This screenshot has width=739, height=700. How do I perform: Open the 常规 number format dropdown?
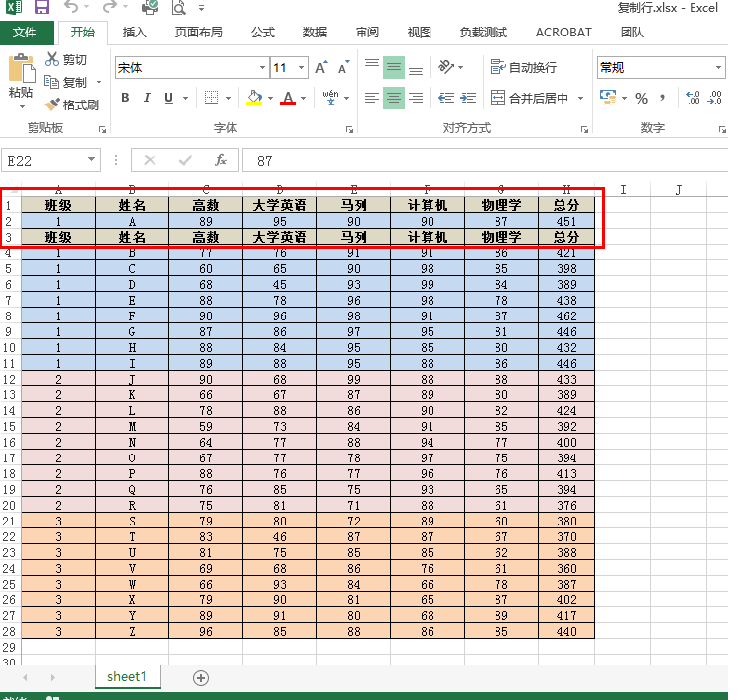(718, 67)
